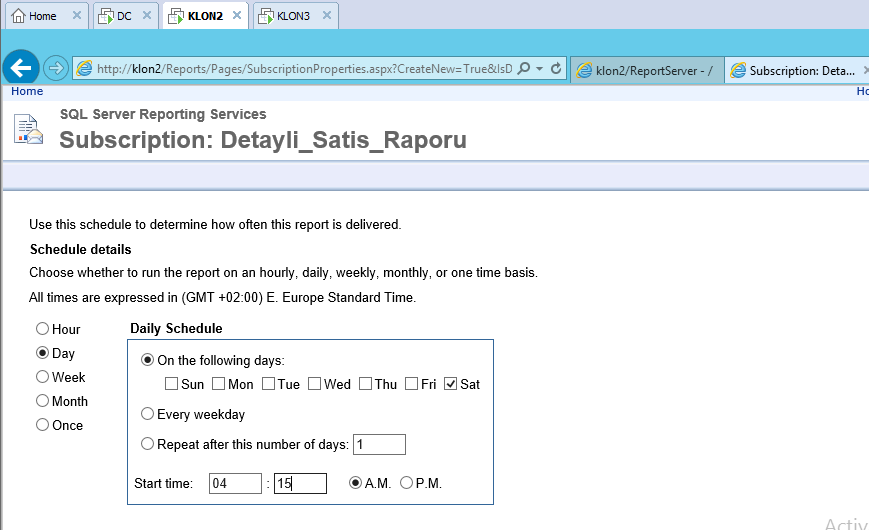The width and height of the screenshot is (869, 530).
Task: Click the start time hour field
Action: click(235, 484)
